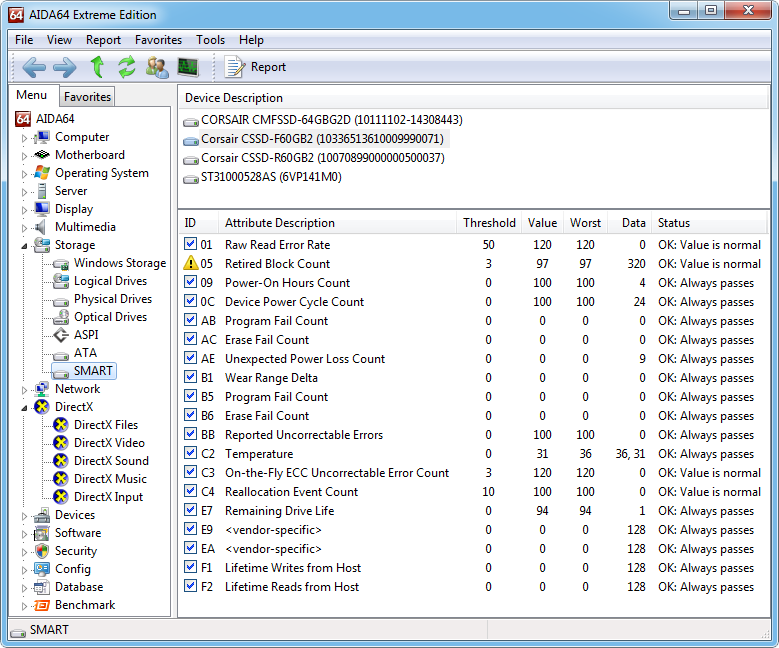Click the Computer icon in the menu tree
Viewport: 779px width, 648px height.
(42, 137)
